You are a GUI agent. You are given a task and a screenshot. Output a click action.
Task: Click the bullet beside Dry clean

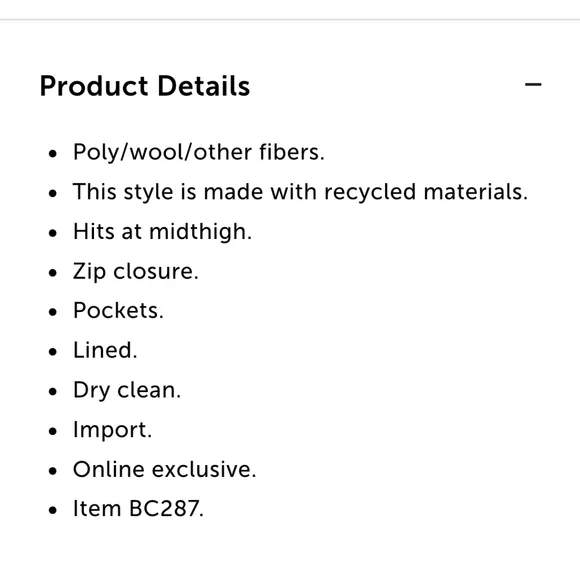53,391
